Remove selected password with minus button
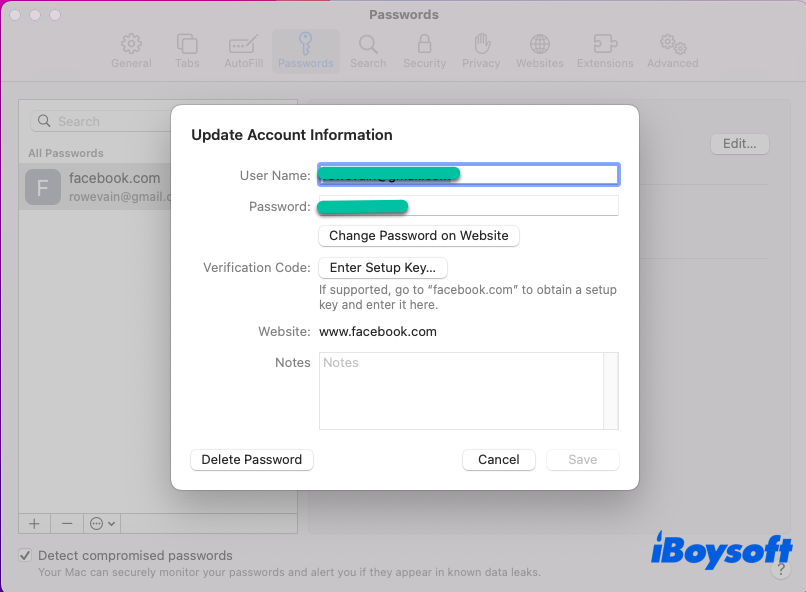The width and height of the screenshot is (806, 592). (67, 524)
